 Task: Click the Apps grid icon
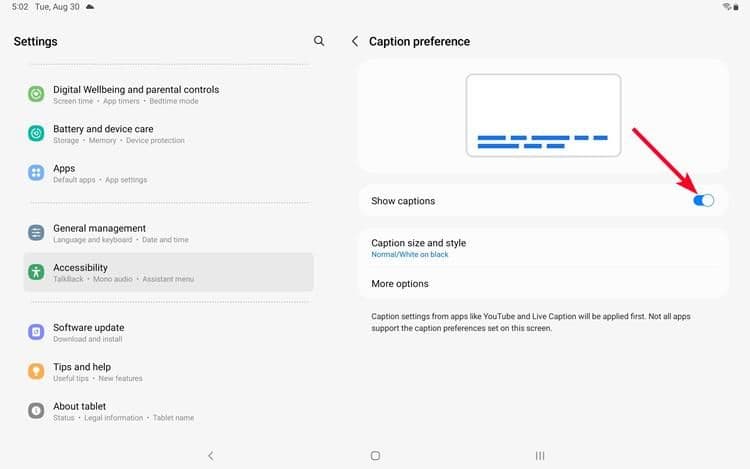pyautogui.click(x=36, y=173)
